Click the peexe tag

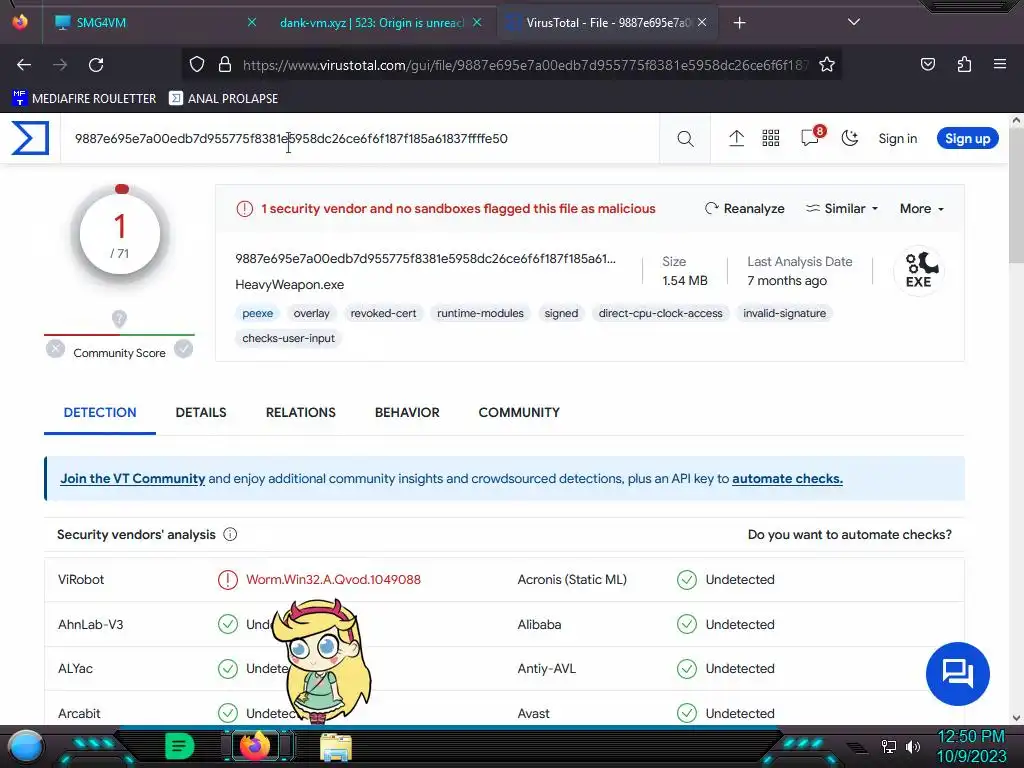tap(257, 313)
